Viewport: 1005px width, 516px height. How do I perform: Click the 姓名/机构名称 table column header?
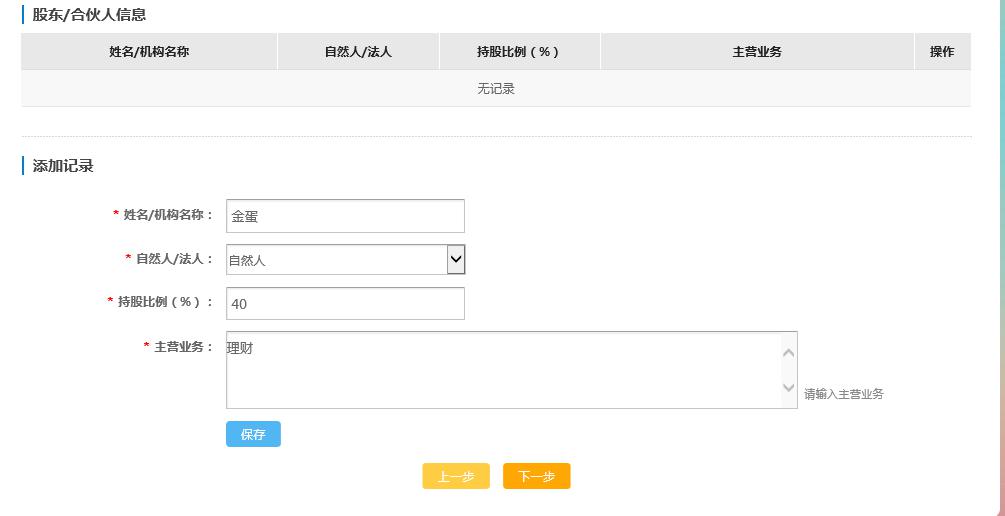point(149,52)
